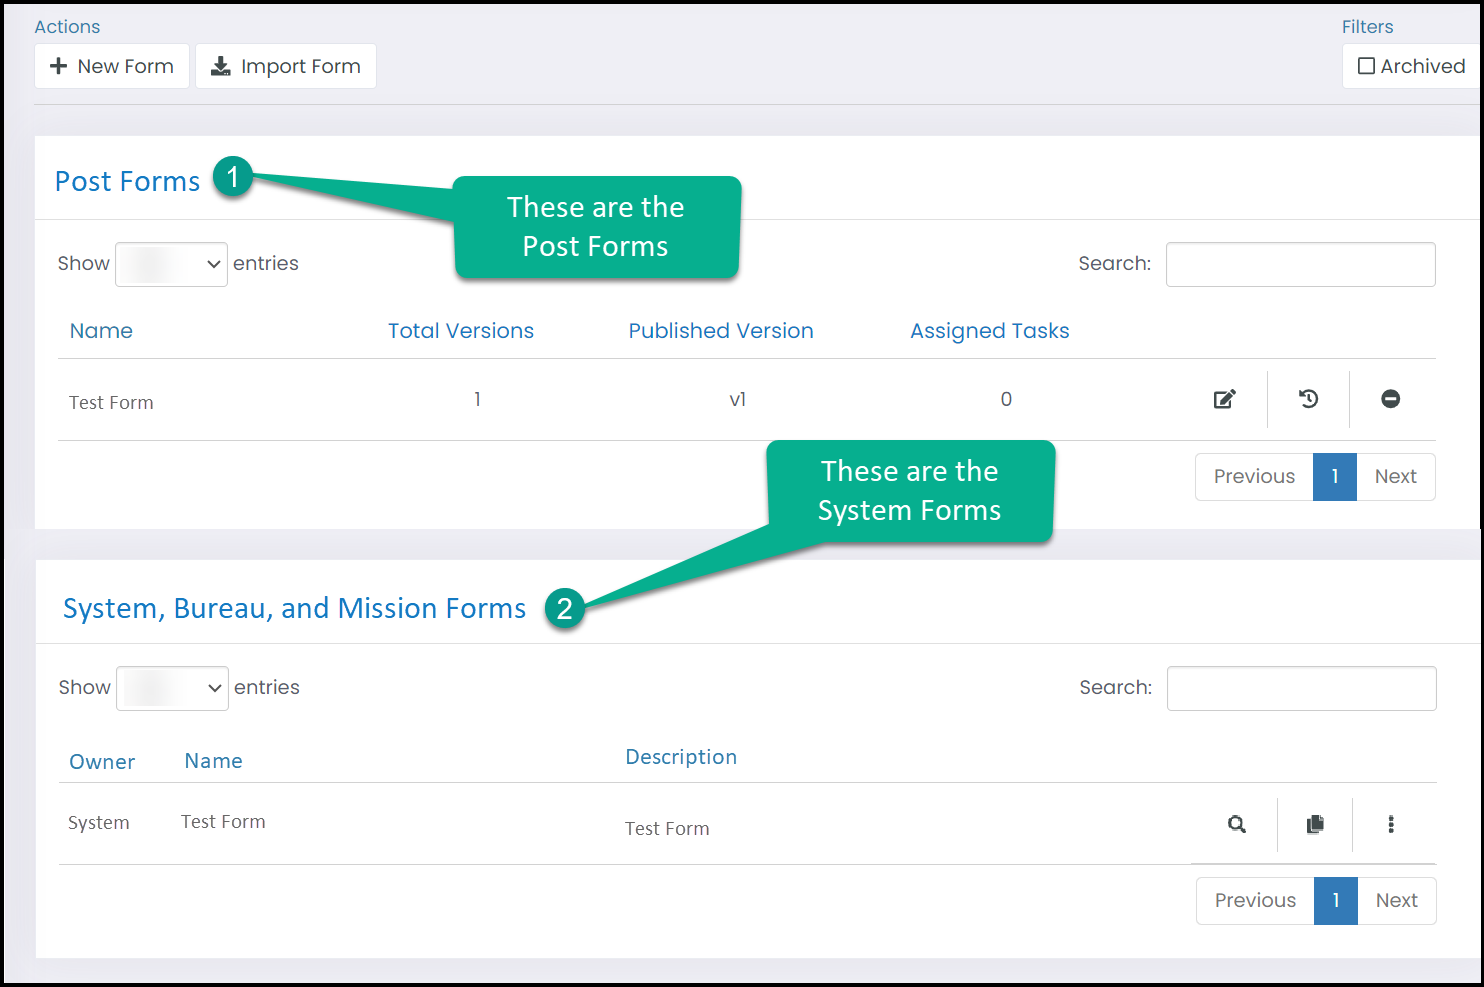1484x987 pixels.
Task: Edit the Post Forms Test Form
Action: coord(1225,399)
